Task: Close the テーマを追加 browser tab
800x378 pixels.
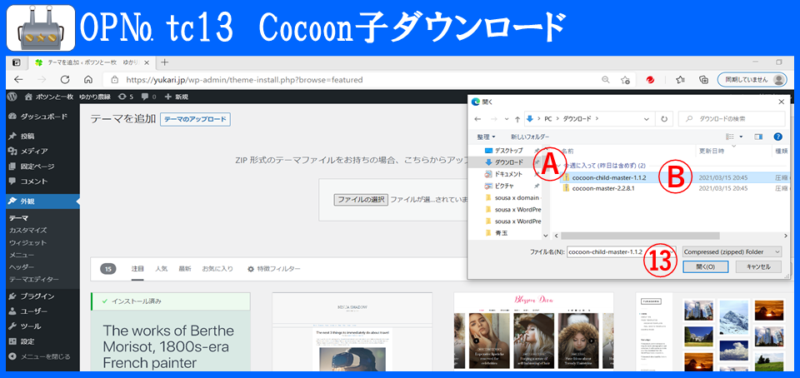Action: [147, 62]
